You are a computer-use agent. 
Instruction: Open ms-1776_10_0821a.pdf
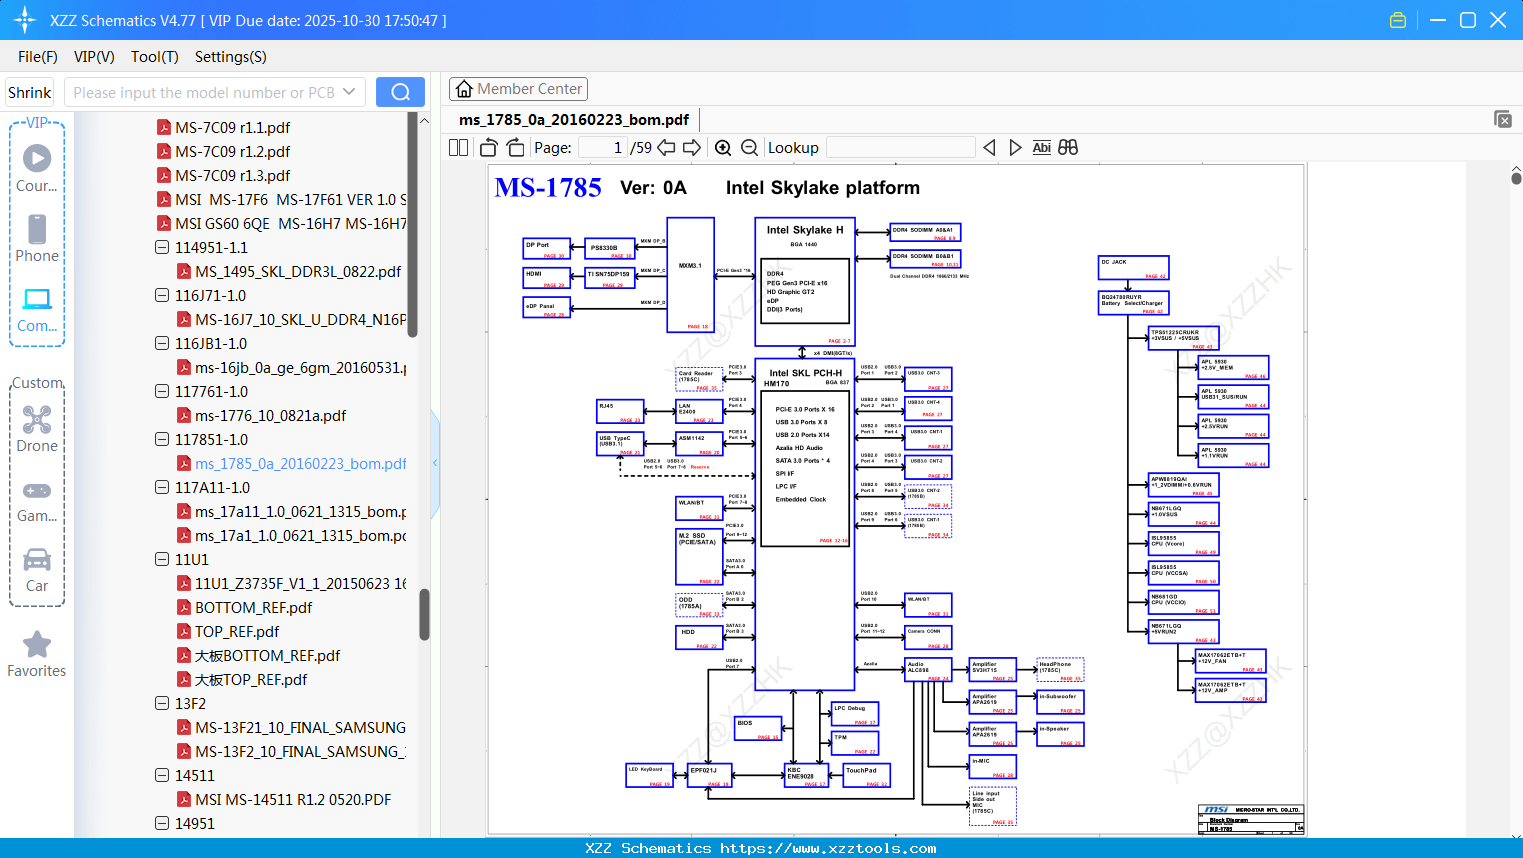270,415
